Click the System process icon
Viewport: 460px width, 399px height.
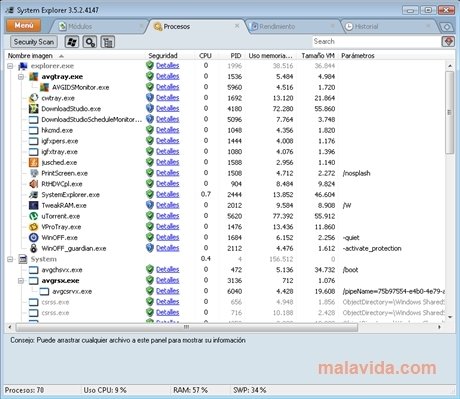23,259
